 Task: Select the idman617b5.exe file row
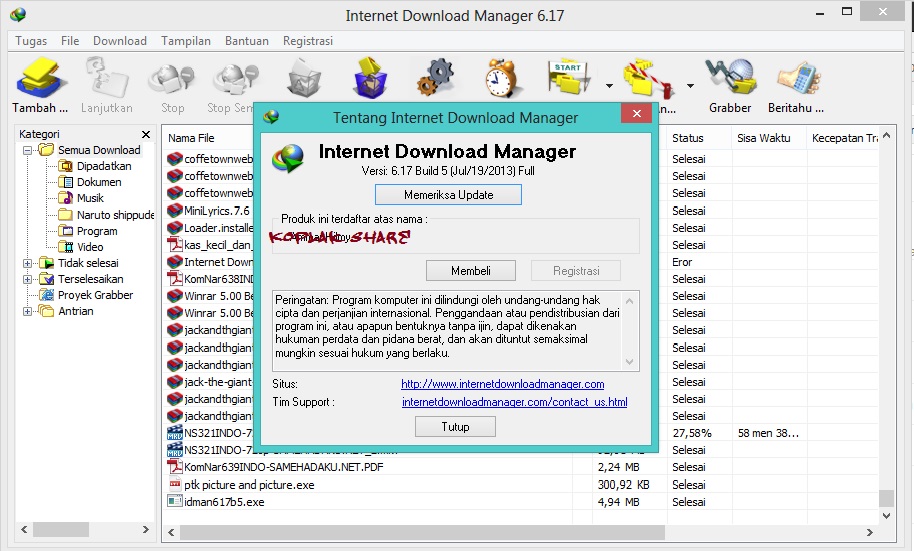(521, 502)
